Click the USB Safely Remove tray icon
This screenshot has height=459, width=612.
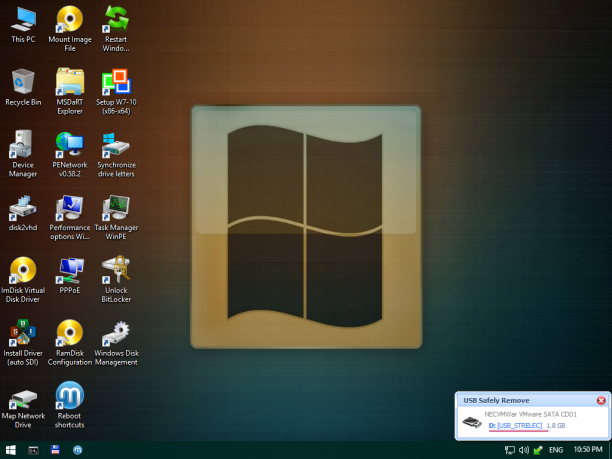pyautogui.click(x=538, y=450)
